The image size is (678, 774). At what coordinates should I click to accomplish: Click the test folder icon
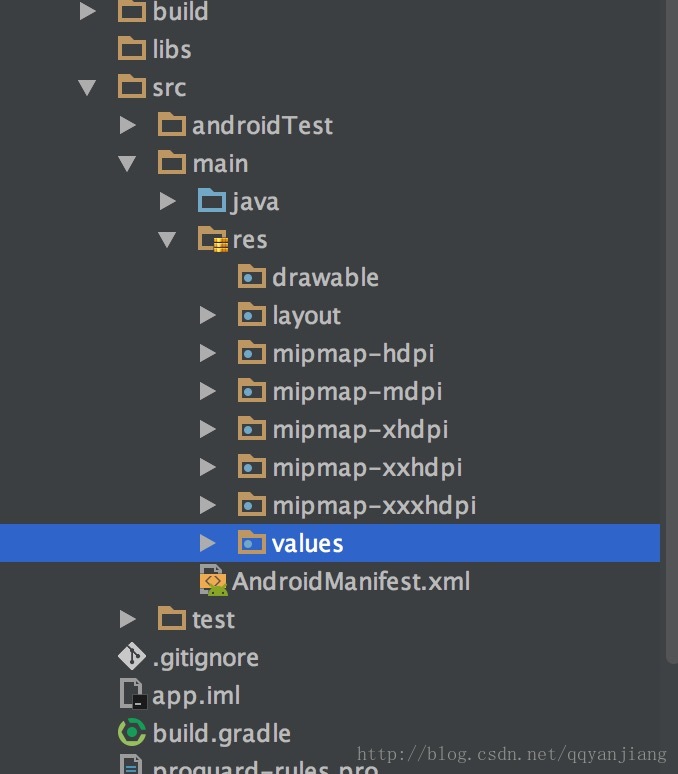click(172, 619)
